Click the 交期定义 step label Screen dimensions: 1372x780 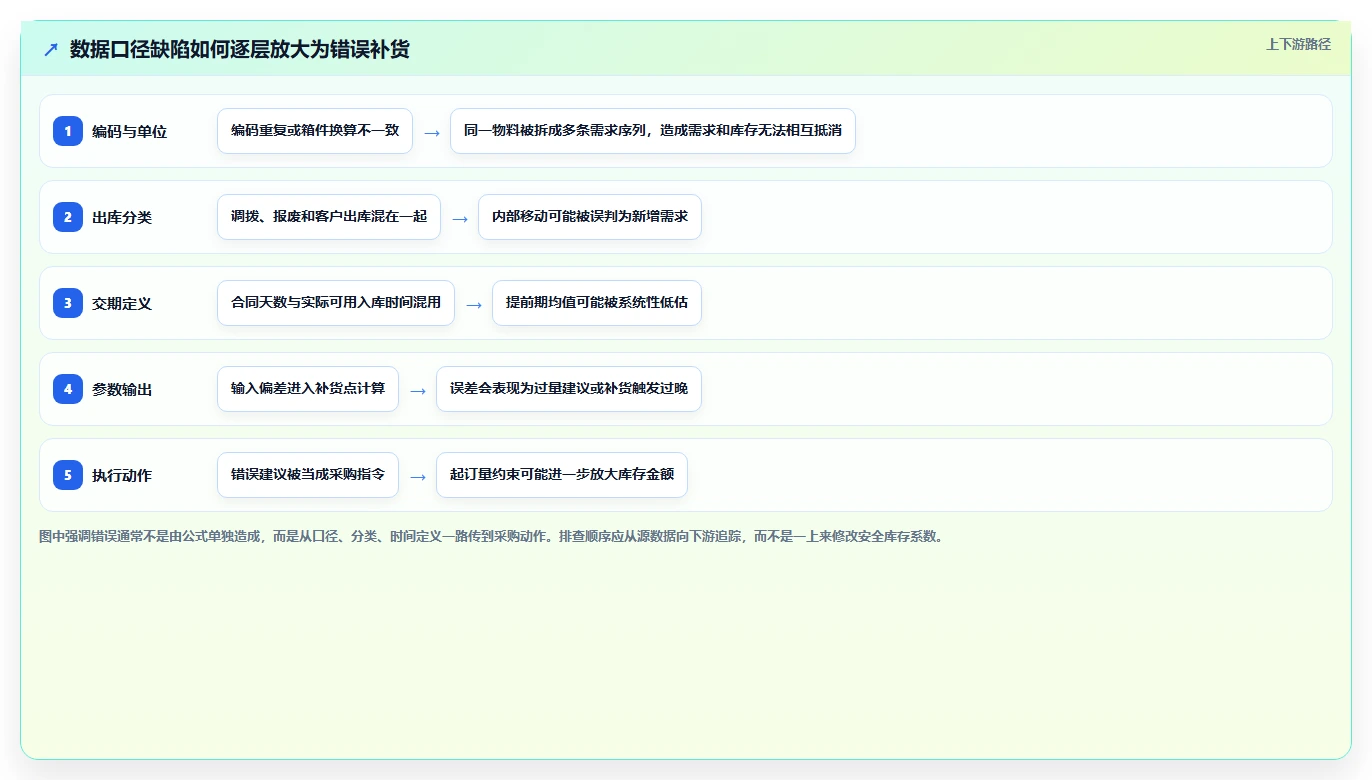(x=122, y=303)
